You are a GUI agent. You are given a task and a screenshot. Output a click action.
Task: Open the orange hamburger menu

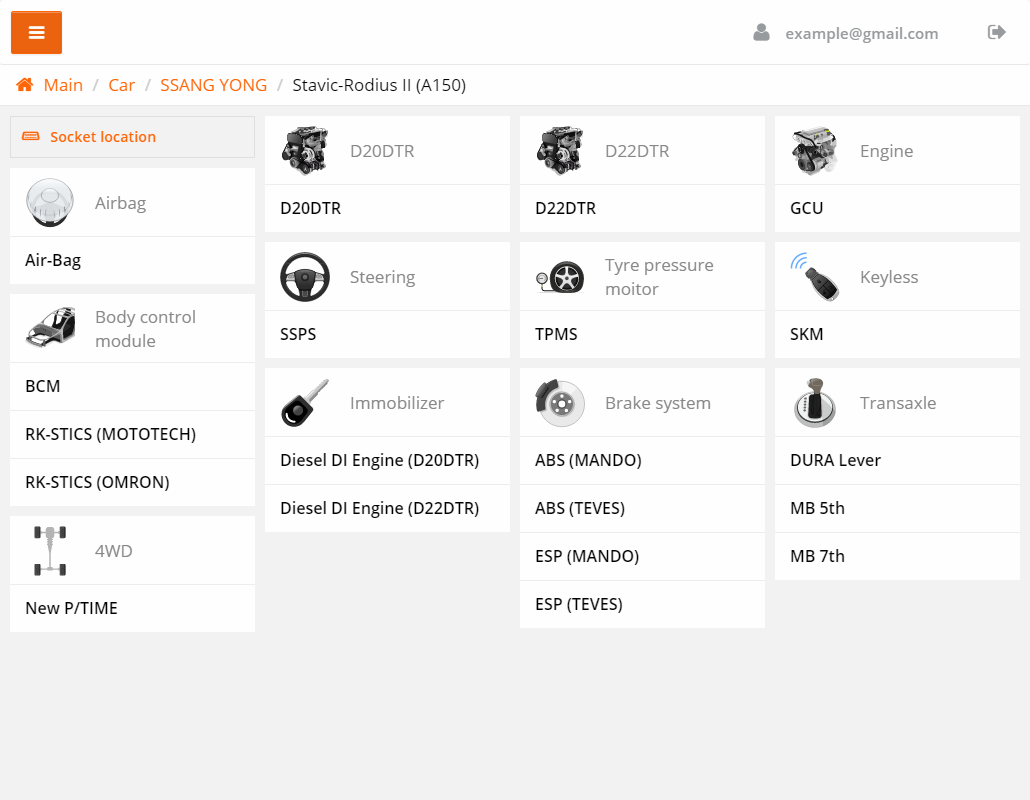click(37, 33)
